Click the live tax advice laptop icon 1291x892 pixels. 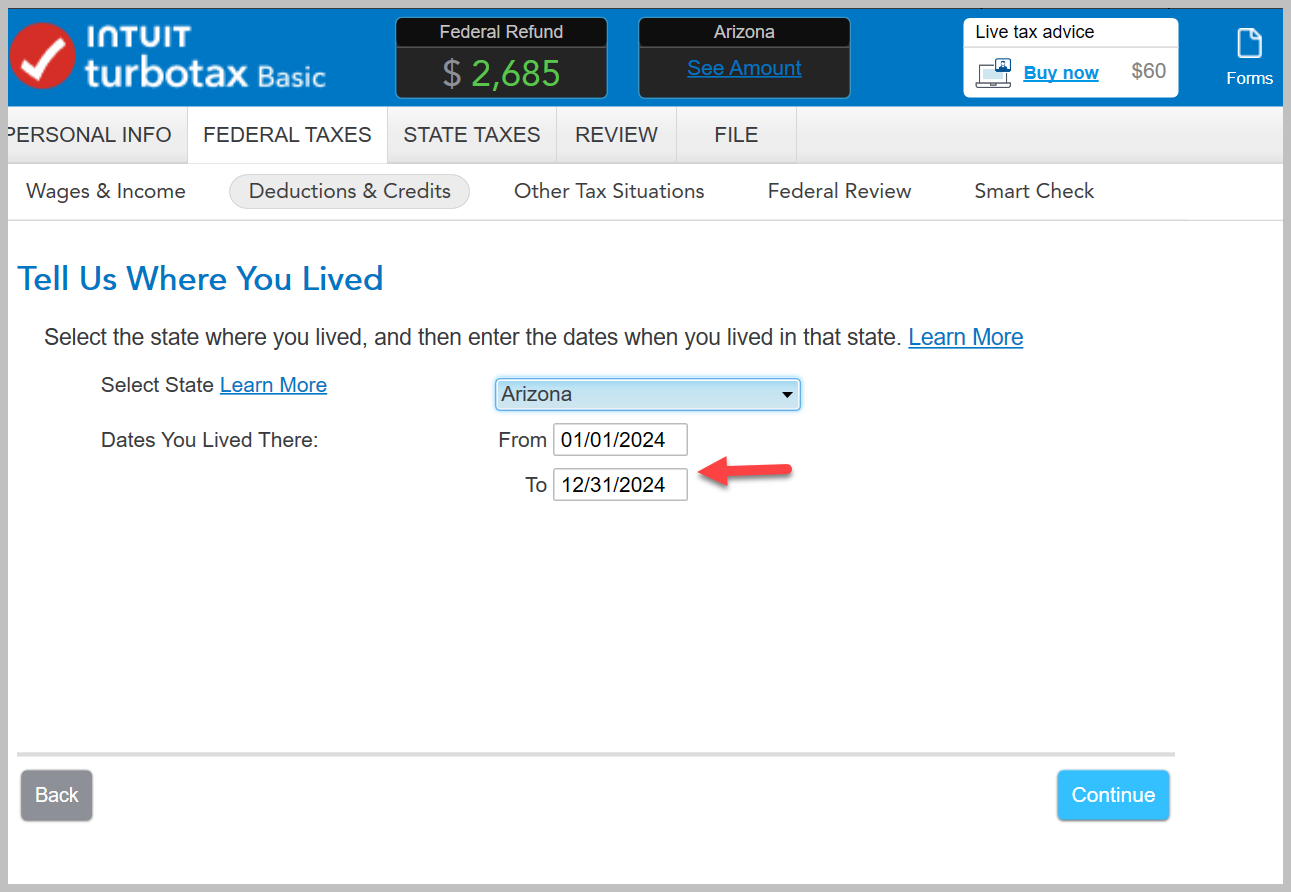tap(993, 73)
